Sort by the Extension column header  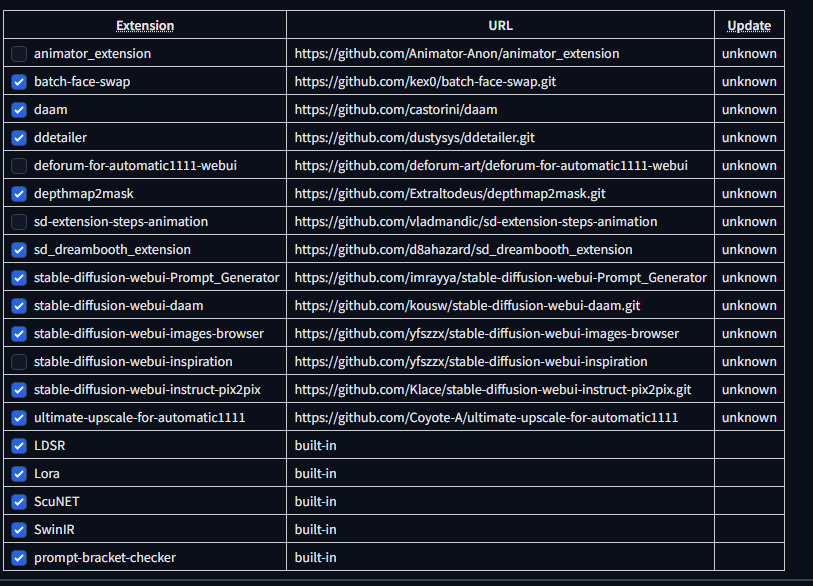click(x=144, y=25)
